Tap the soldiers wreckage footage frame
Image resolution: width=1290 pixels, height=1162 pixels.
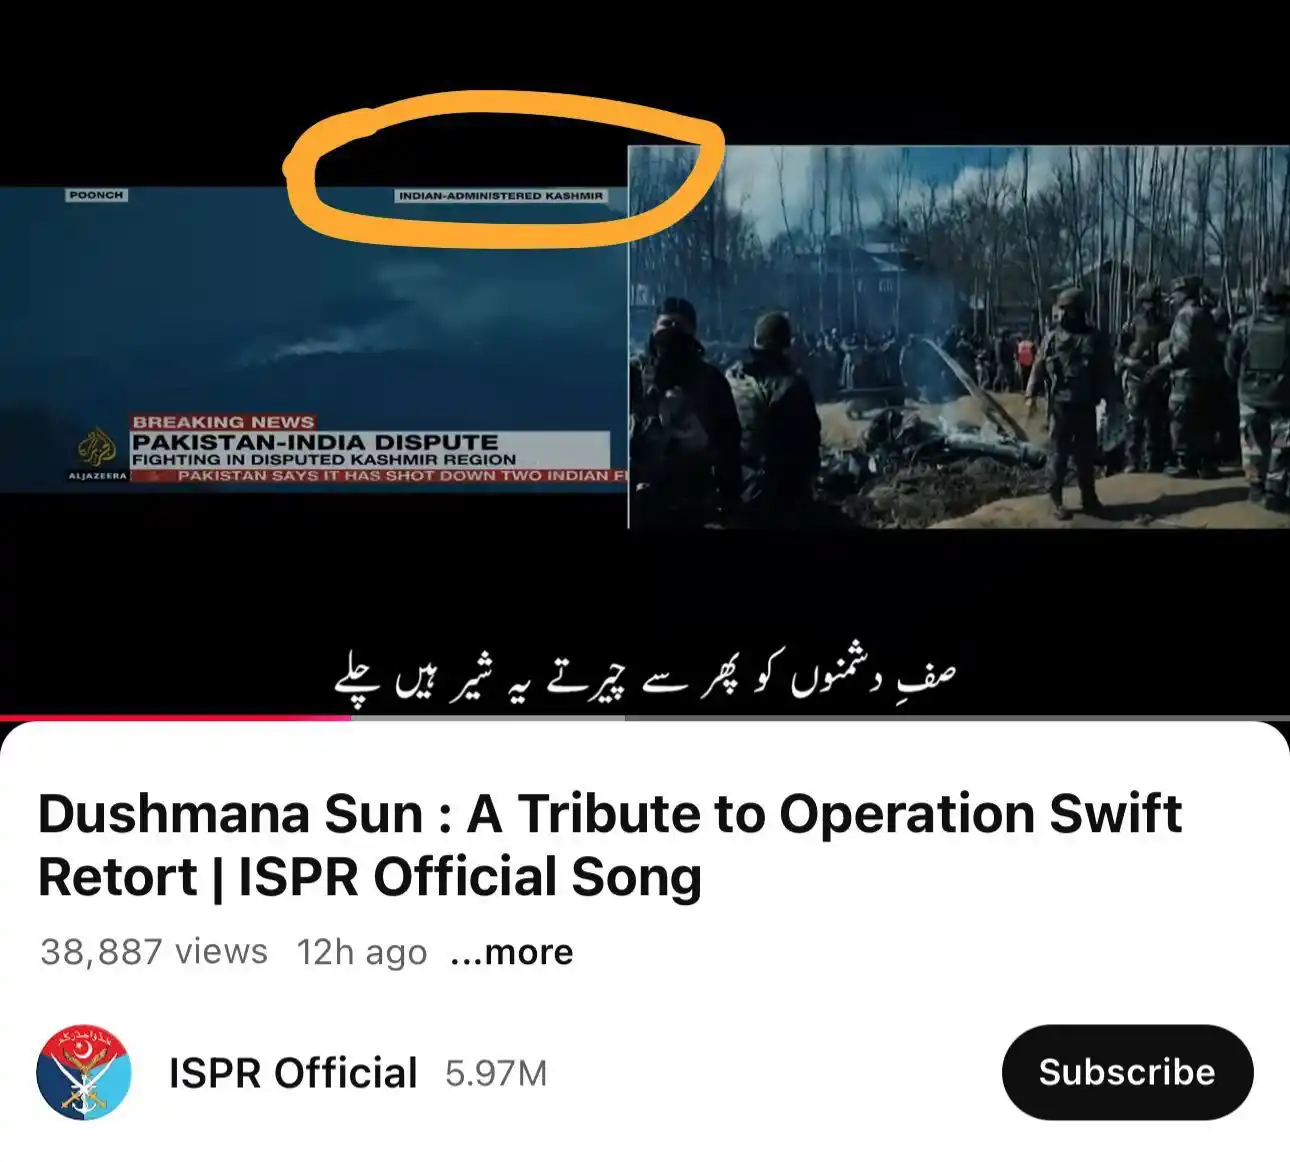tap(959, 337)
